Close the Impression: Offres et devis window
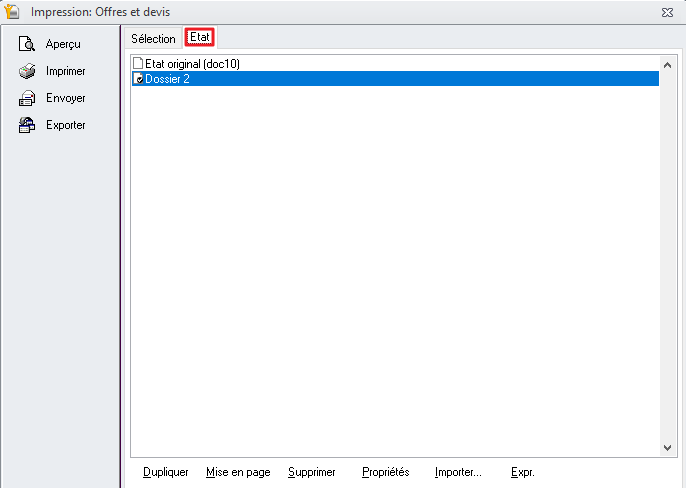Screen dimensions: 686x488 tap(667, 12)
